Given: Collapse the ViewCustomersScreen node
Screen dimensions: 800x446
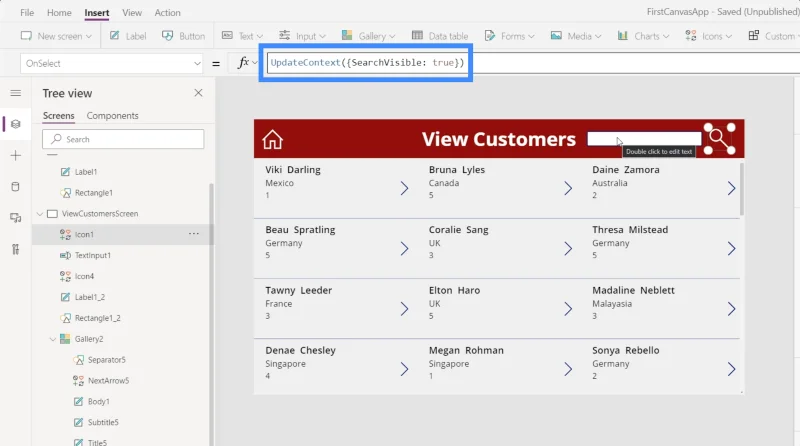Looking at the screenshot, I should (x=40, y=214).
